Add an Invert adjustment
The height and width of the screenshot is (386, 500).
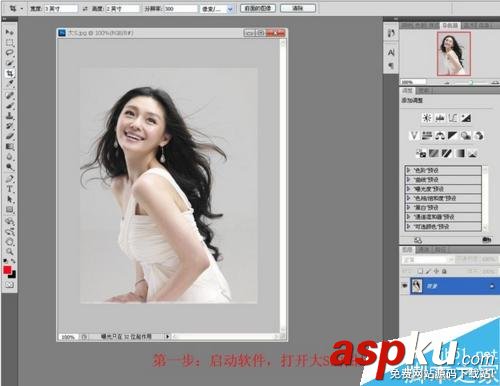pos(421,153)
